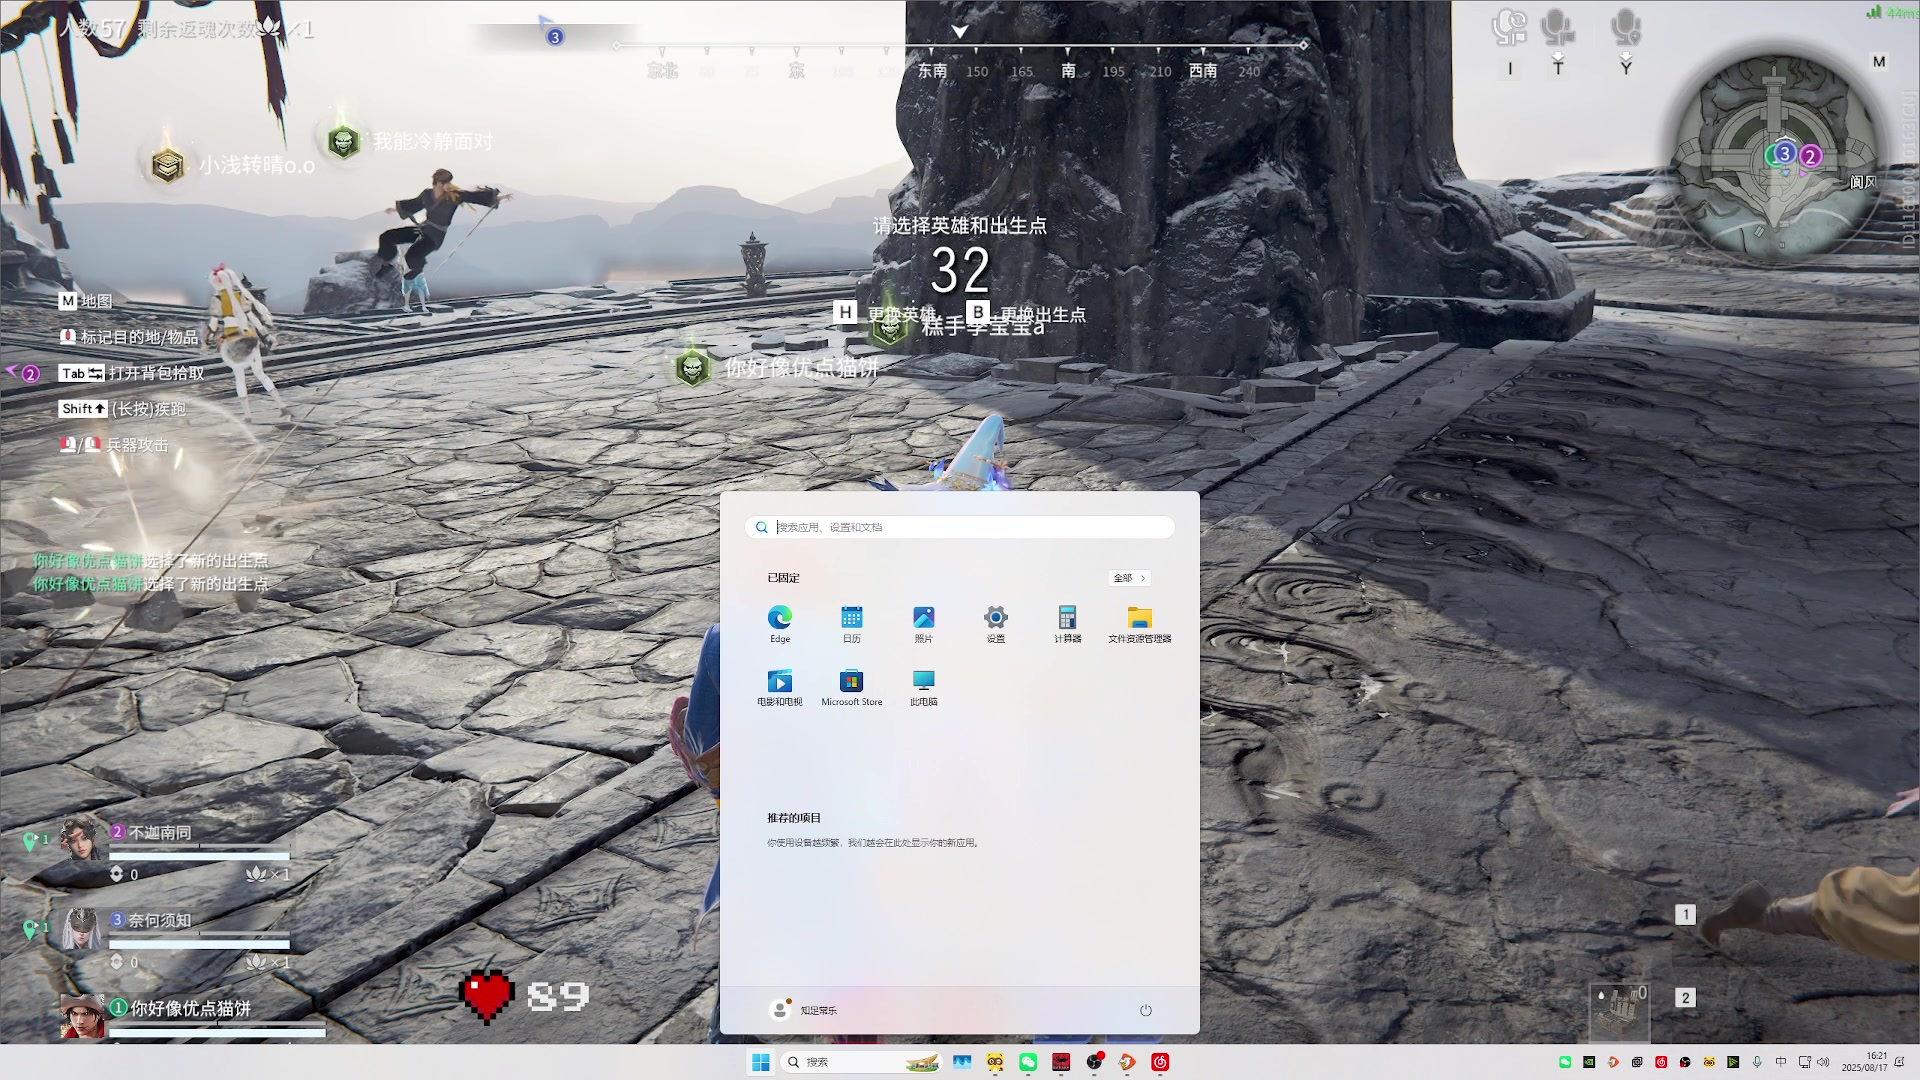Click Tab 打开背包拾取 hint
Screen dimensions: 1920x1080
click(x=131, y=373)
